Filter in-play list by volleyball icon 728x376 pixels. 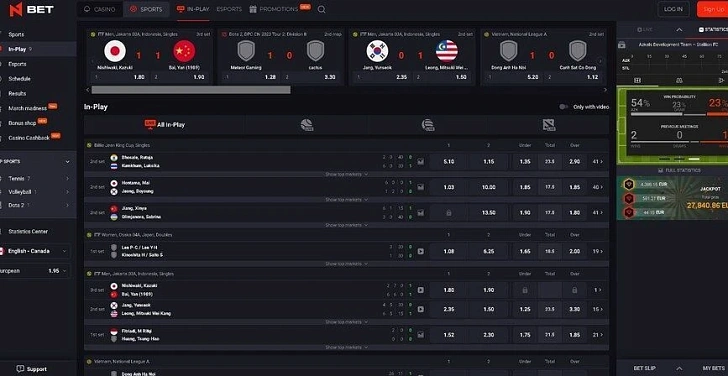[428, 124]
